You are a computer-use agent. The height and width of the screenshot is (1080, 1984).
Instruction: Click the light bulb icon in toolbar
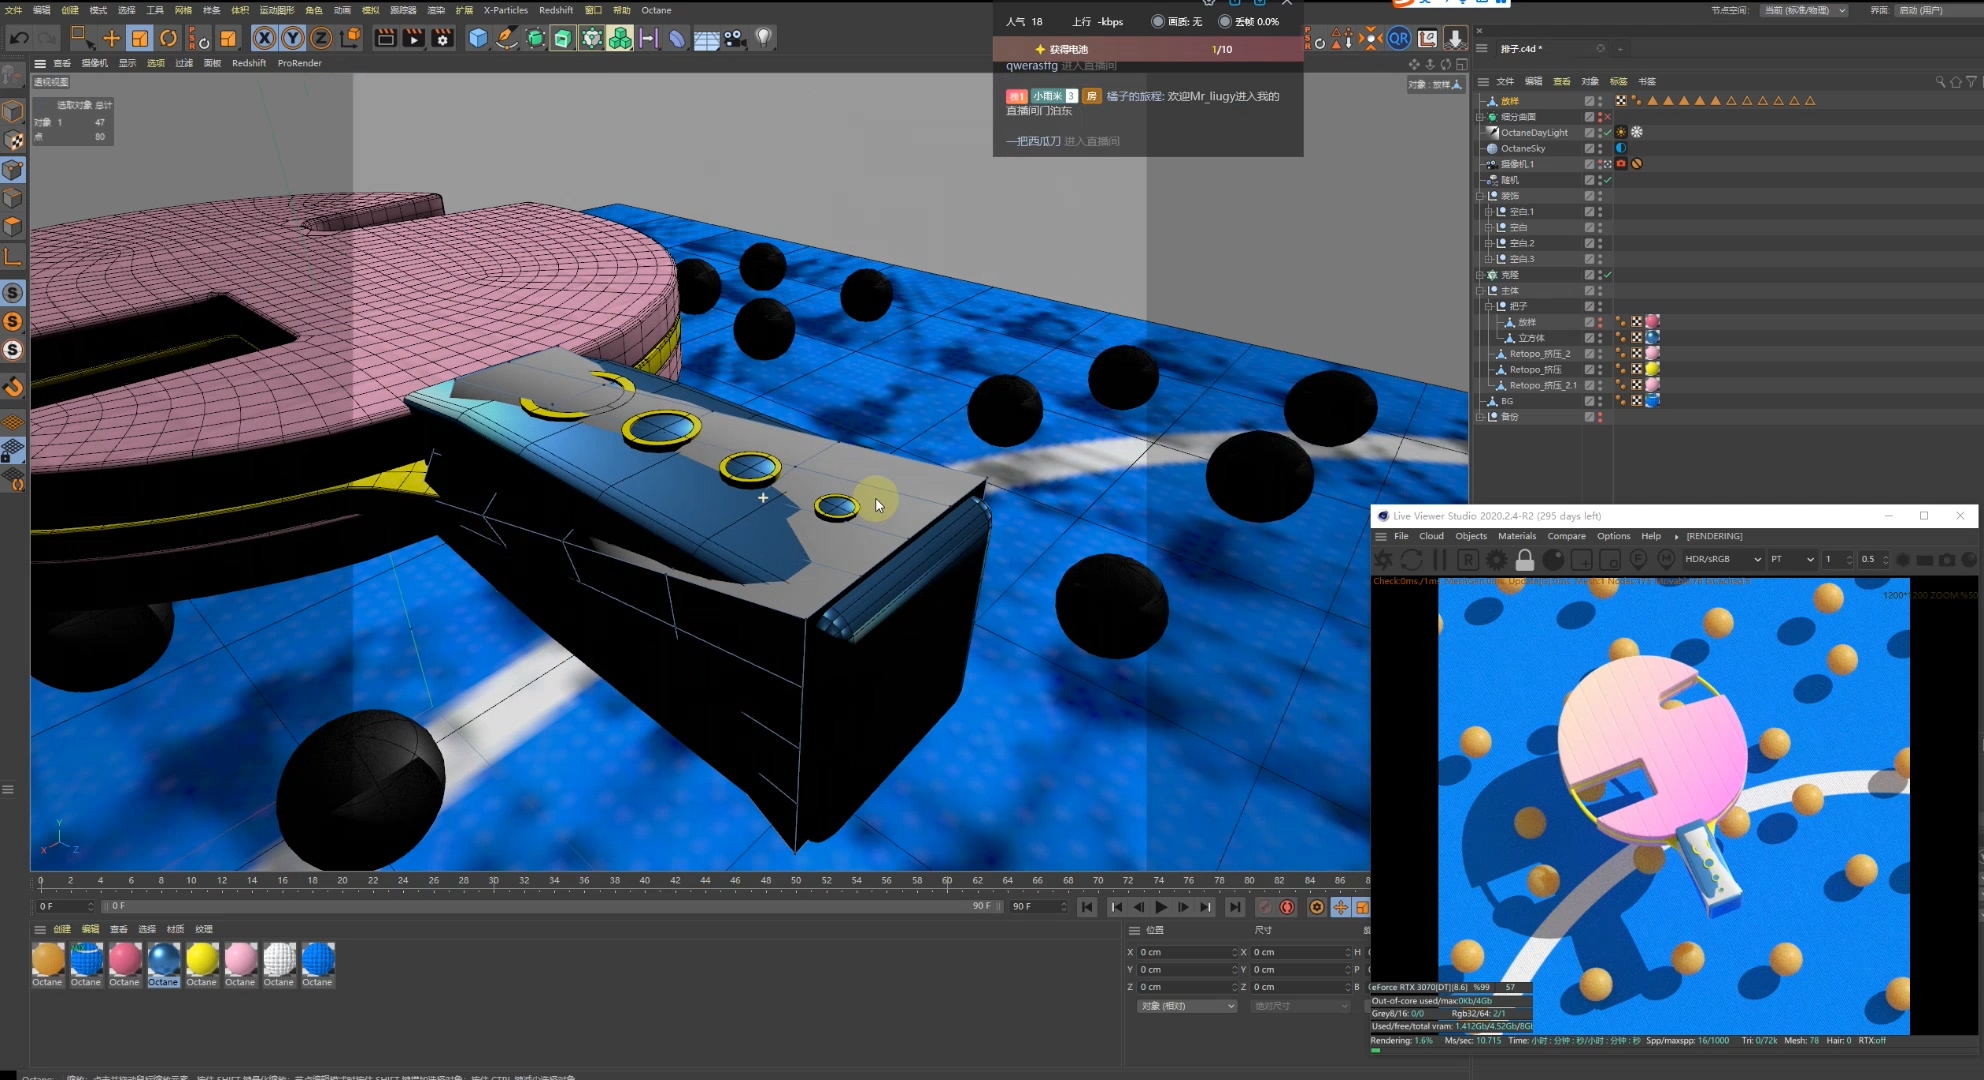[x=764, y=38]
